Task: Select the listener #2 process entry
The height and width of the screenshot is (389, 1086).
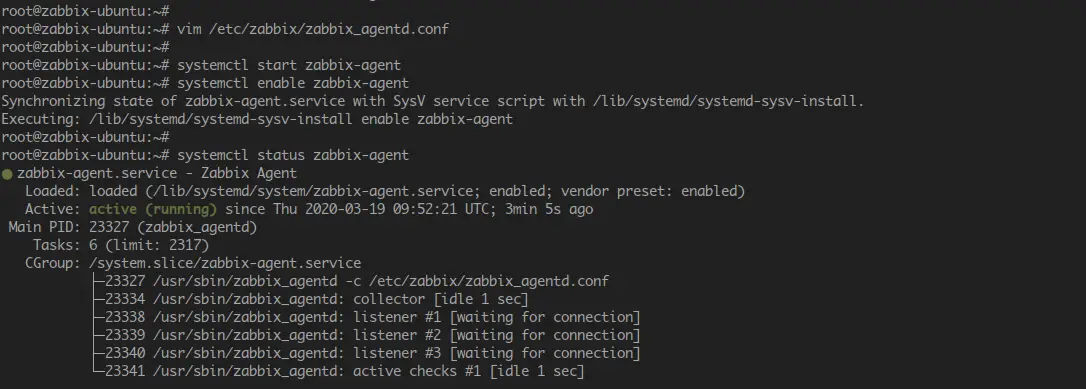Action: pyautogui.click(x=366, y=335)
